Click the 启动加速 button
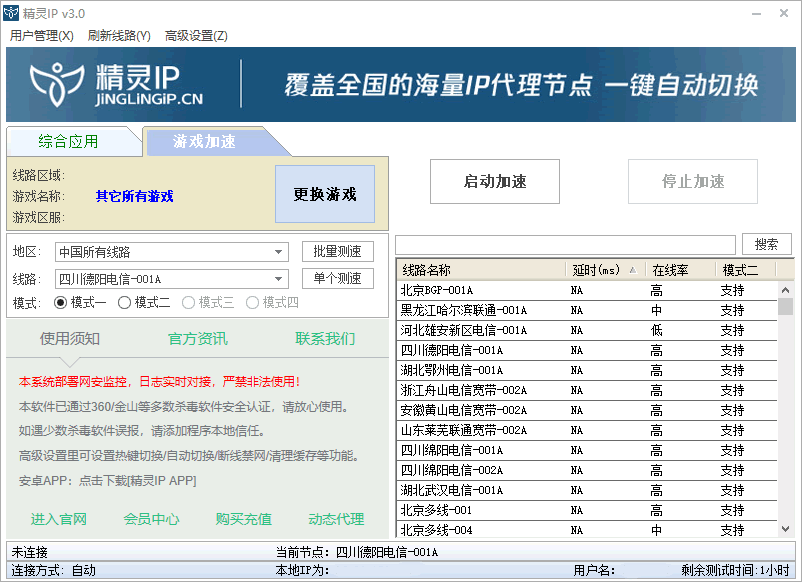Viewport: 802px width, 582px height. pos(494,181)
